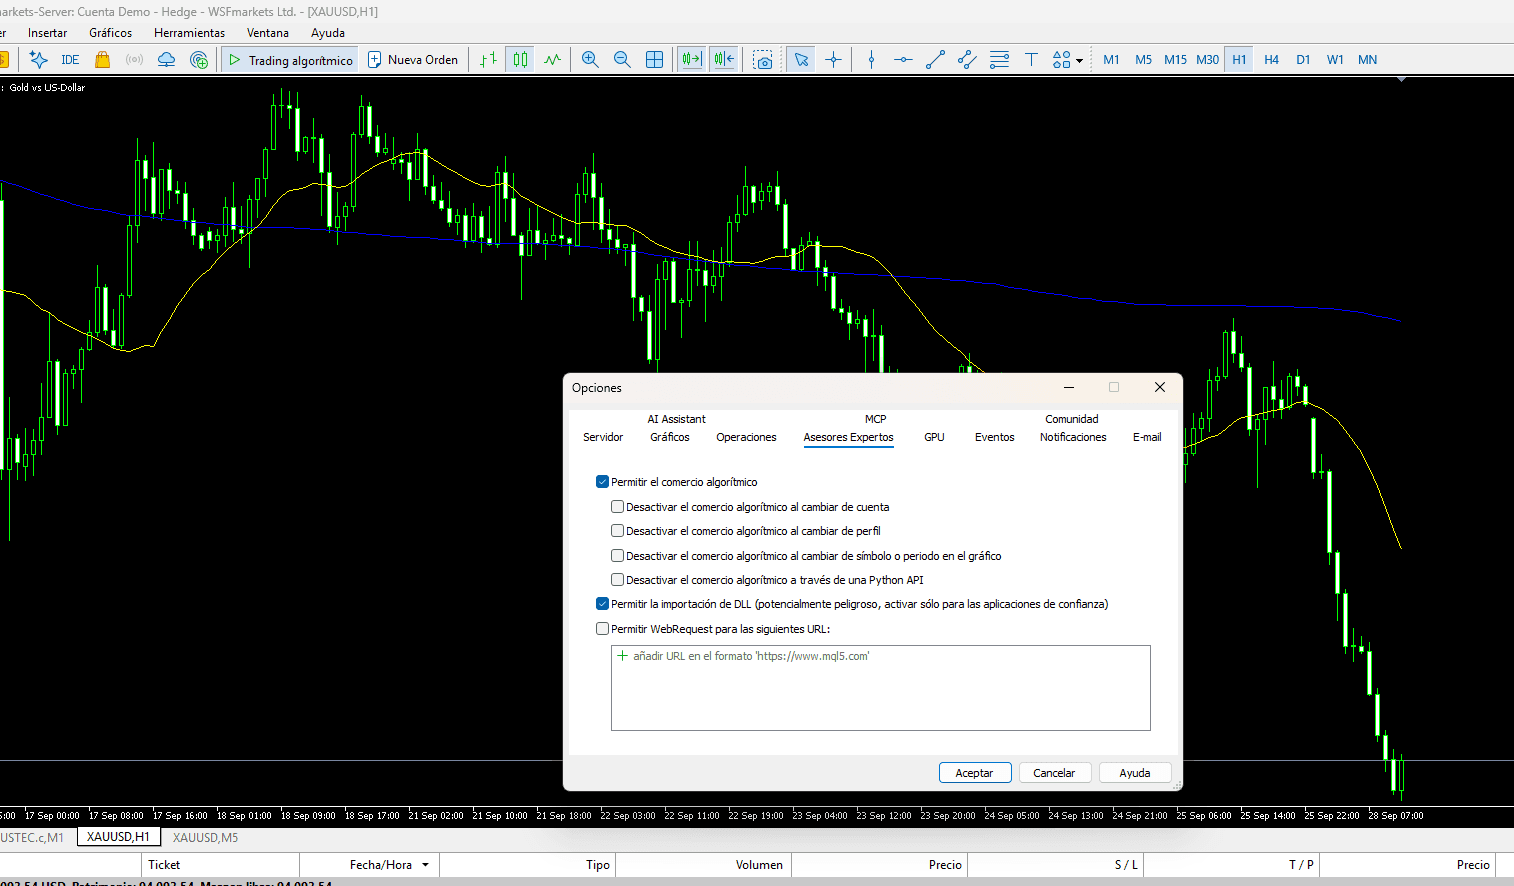
Task: Select the M15 timeframe
Action: tap(1175, 60)
